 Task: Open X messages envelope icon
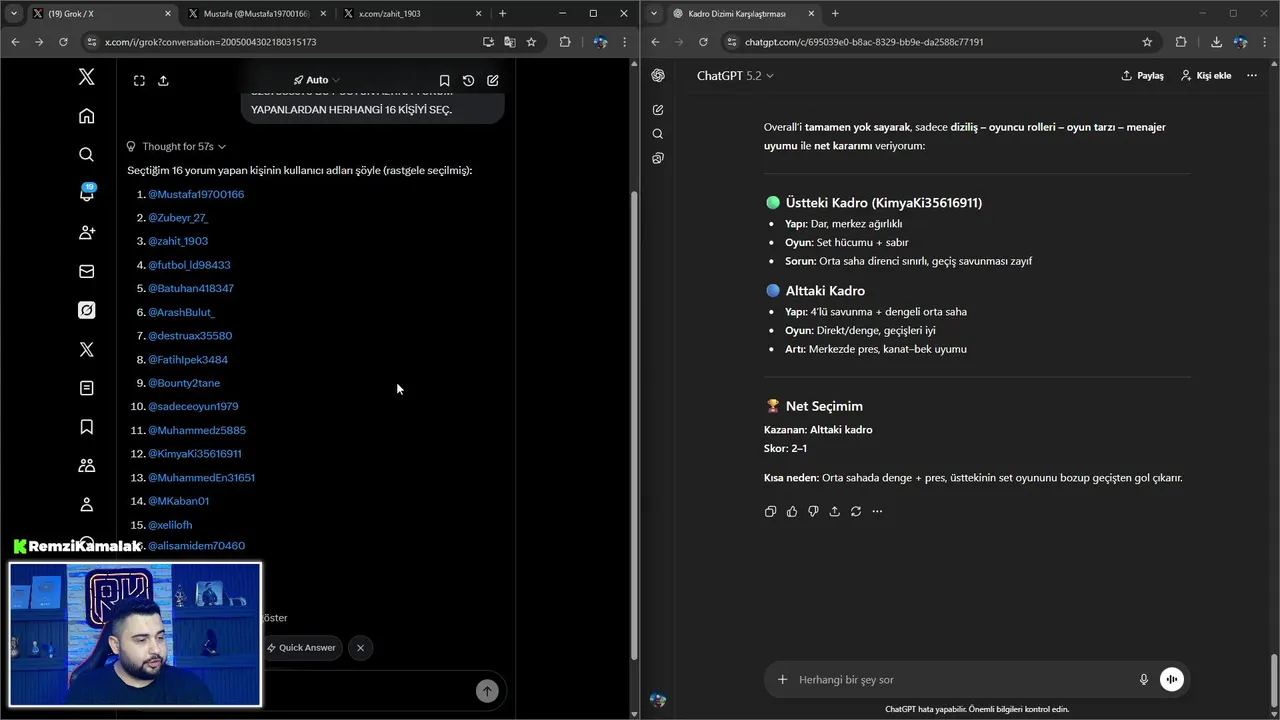[x=86, y=271]
